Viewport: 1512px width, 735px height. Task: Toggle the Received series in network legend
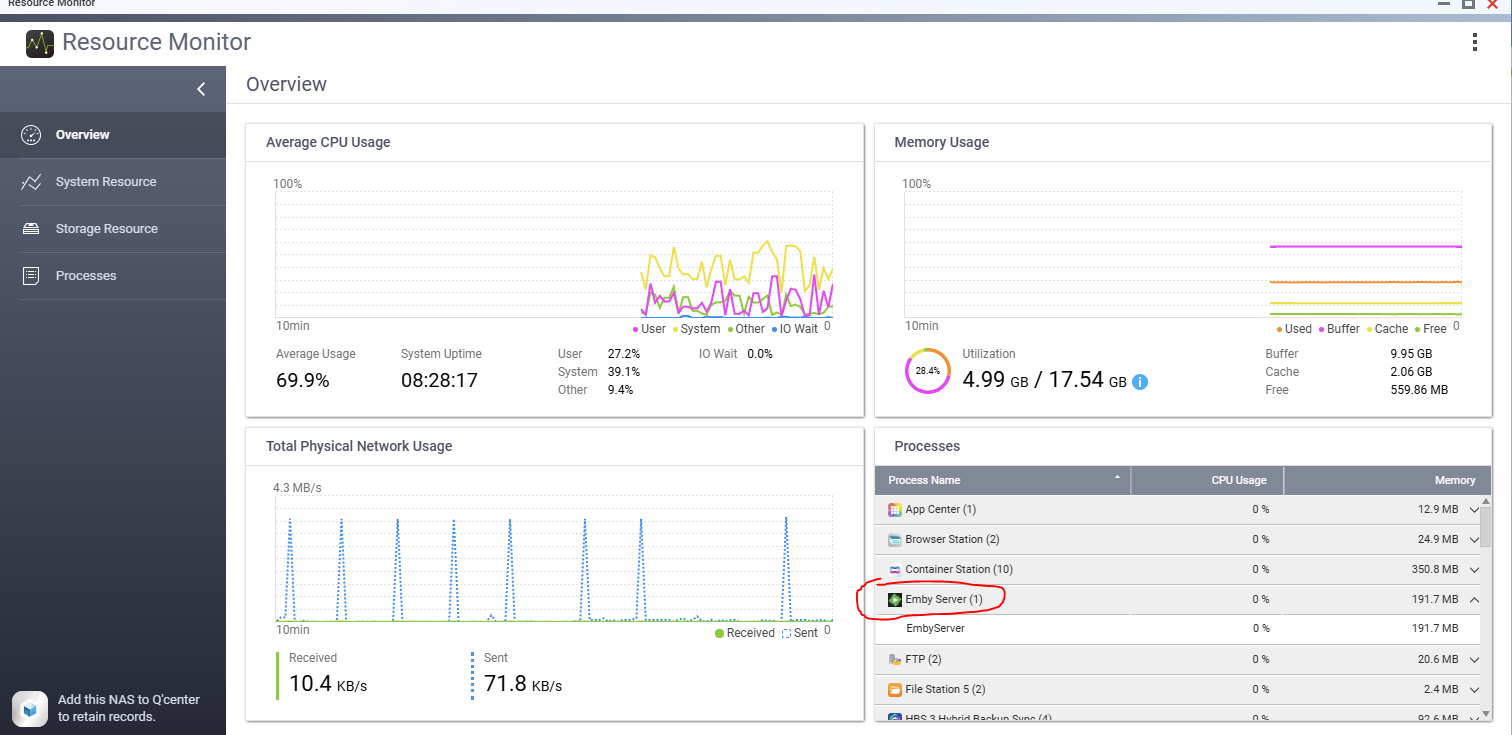coord(745,633)
